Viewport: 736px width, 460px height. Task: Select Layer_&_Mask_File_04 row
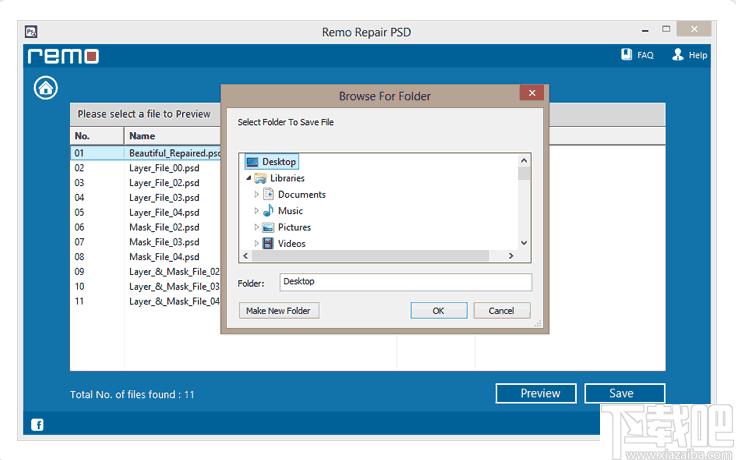pyautogui.click(x=146, y=301)
